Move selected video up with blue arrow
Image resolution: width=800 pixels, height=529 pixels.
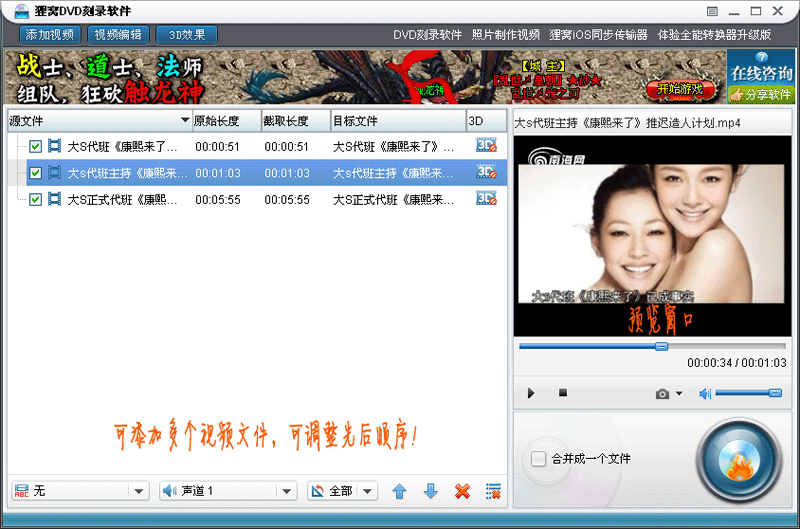point(399,491)
